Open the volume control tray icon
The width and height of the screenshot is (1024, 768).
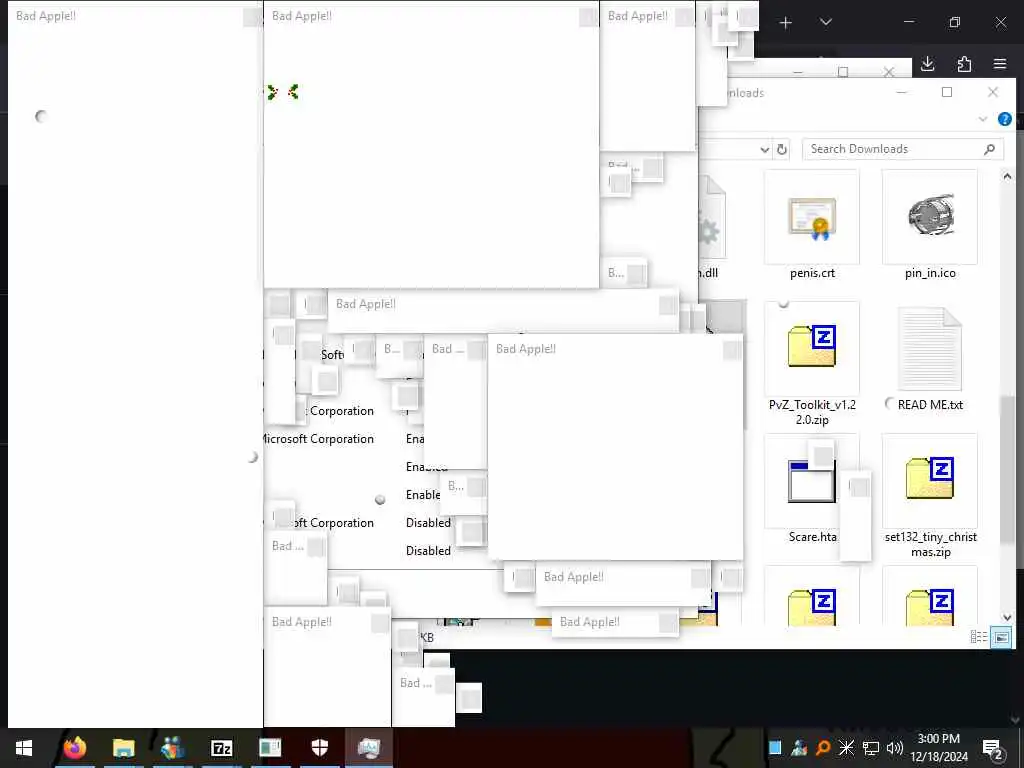(x=895, y=748)
